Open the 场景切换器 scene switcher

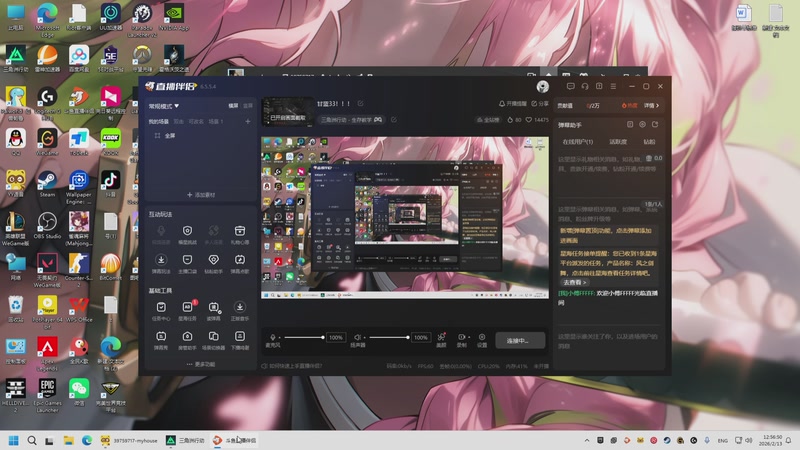click(213, 340)
